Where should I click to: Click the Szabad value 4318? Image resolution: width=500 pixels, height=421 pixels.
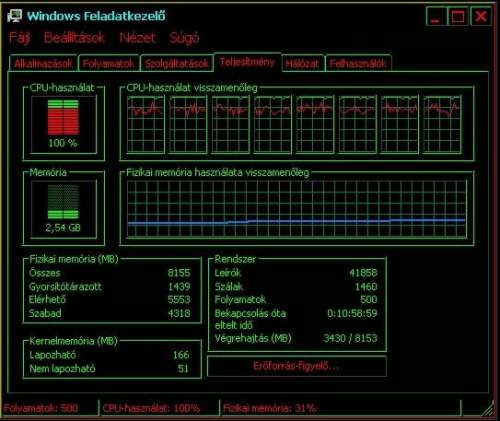pyautogui.click(x=179, y=313)
